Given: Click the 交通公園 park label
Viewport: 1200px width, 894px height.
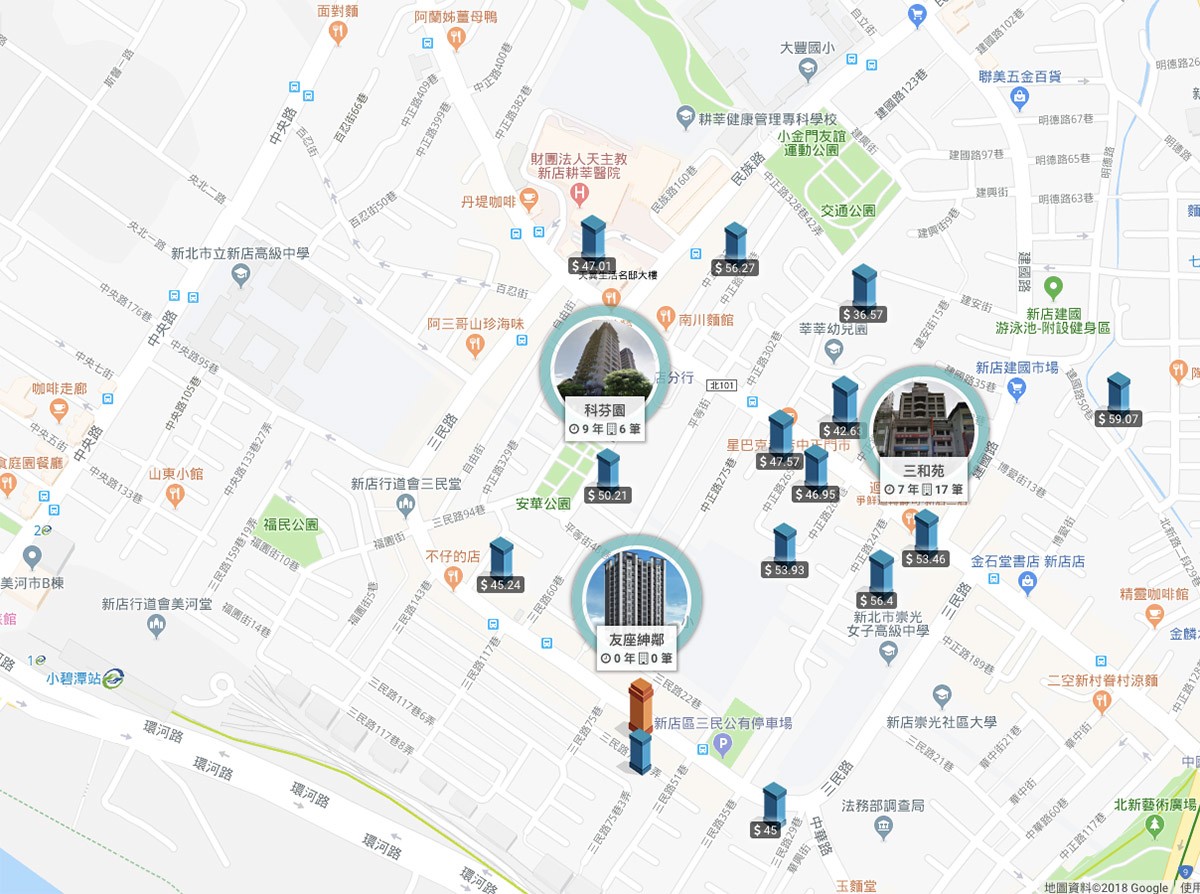Looking at the screenshot, I should (847, 211).
